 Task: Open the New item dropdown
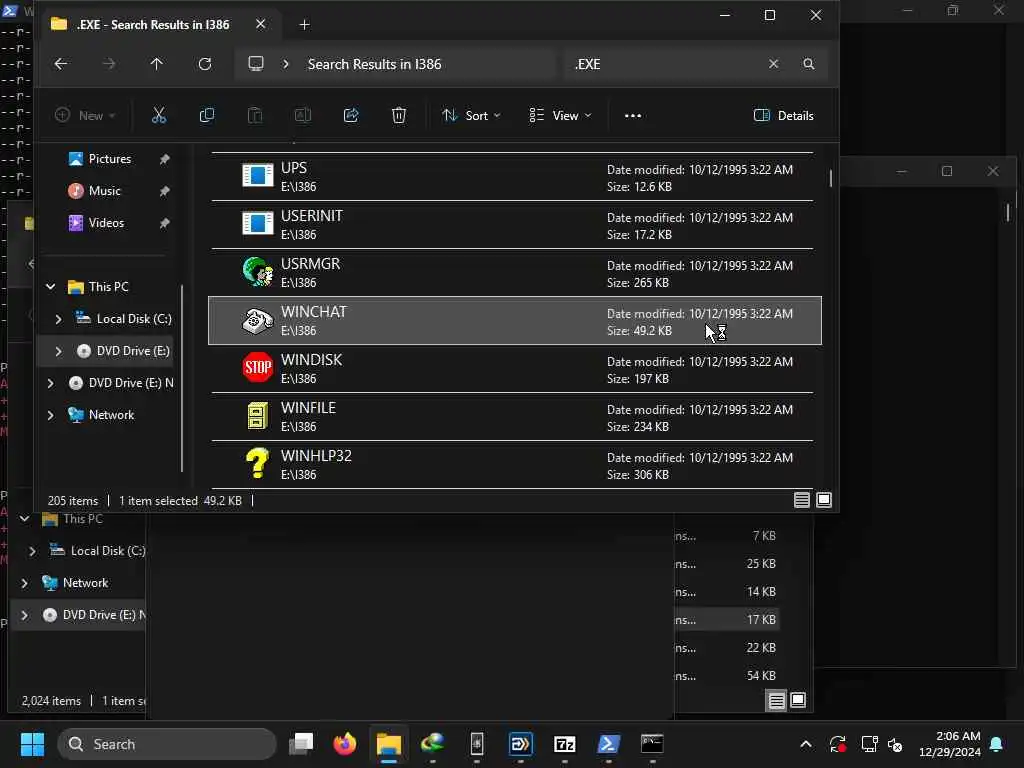[x=85, y=116]
